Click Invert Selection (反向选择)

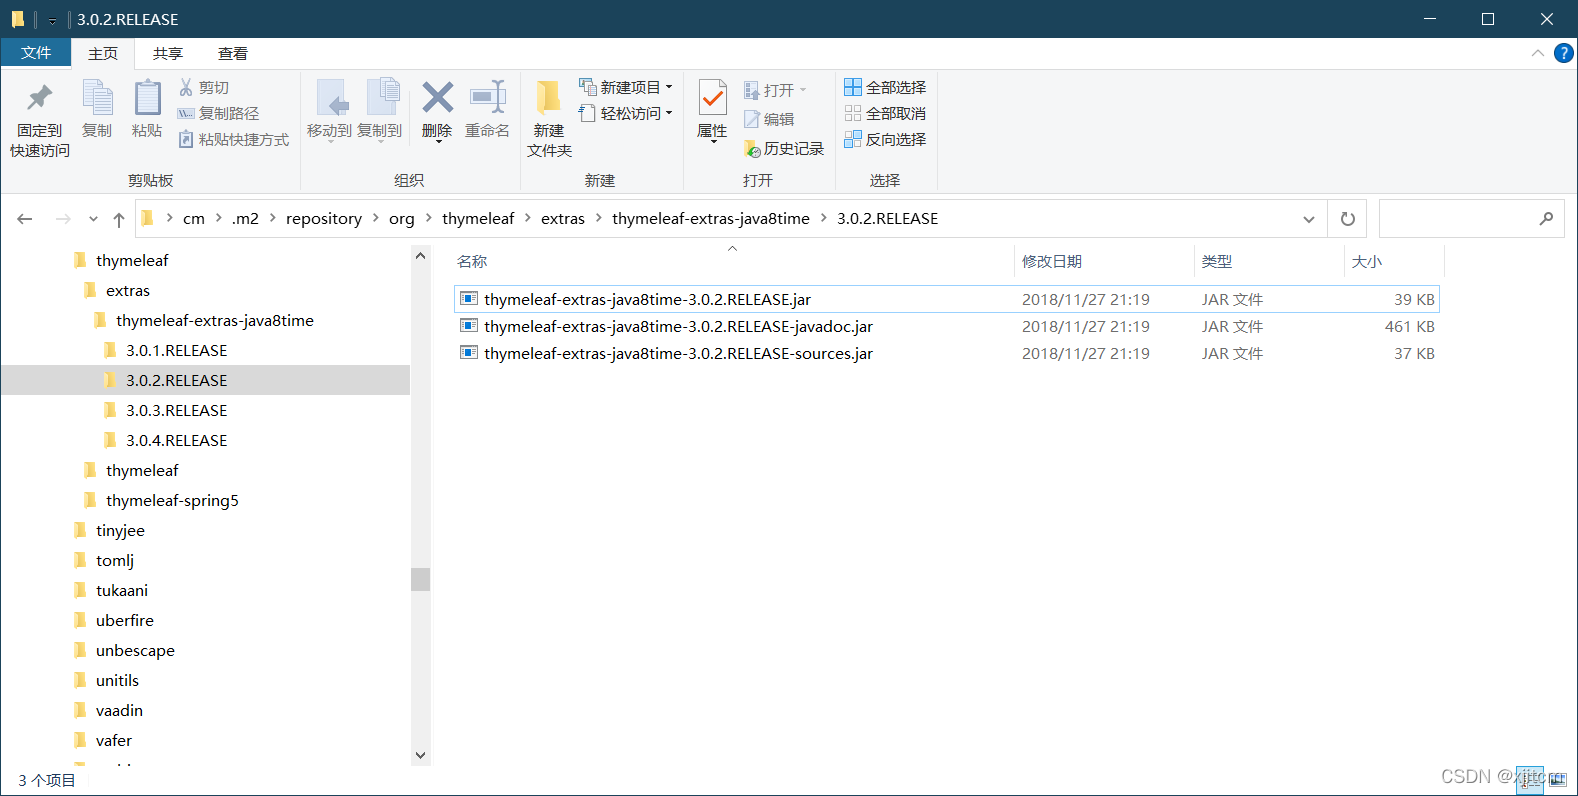pyautogui.click(x=885, y=139)
